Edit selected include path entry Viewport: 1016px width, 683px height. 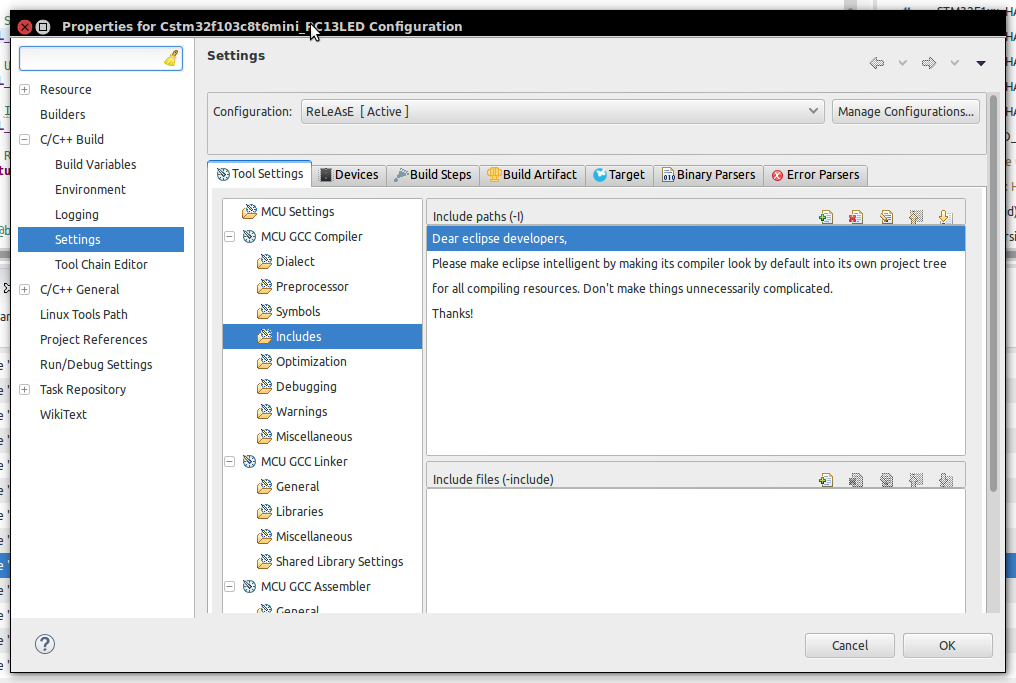(886, 217)
